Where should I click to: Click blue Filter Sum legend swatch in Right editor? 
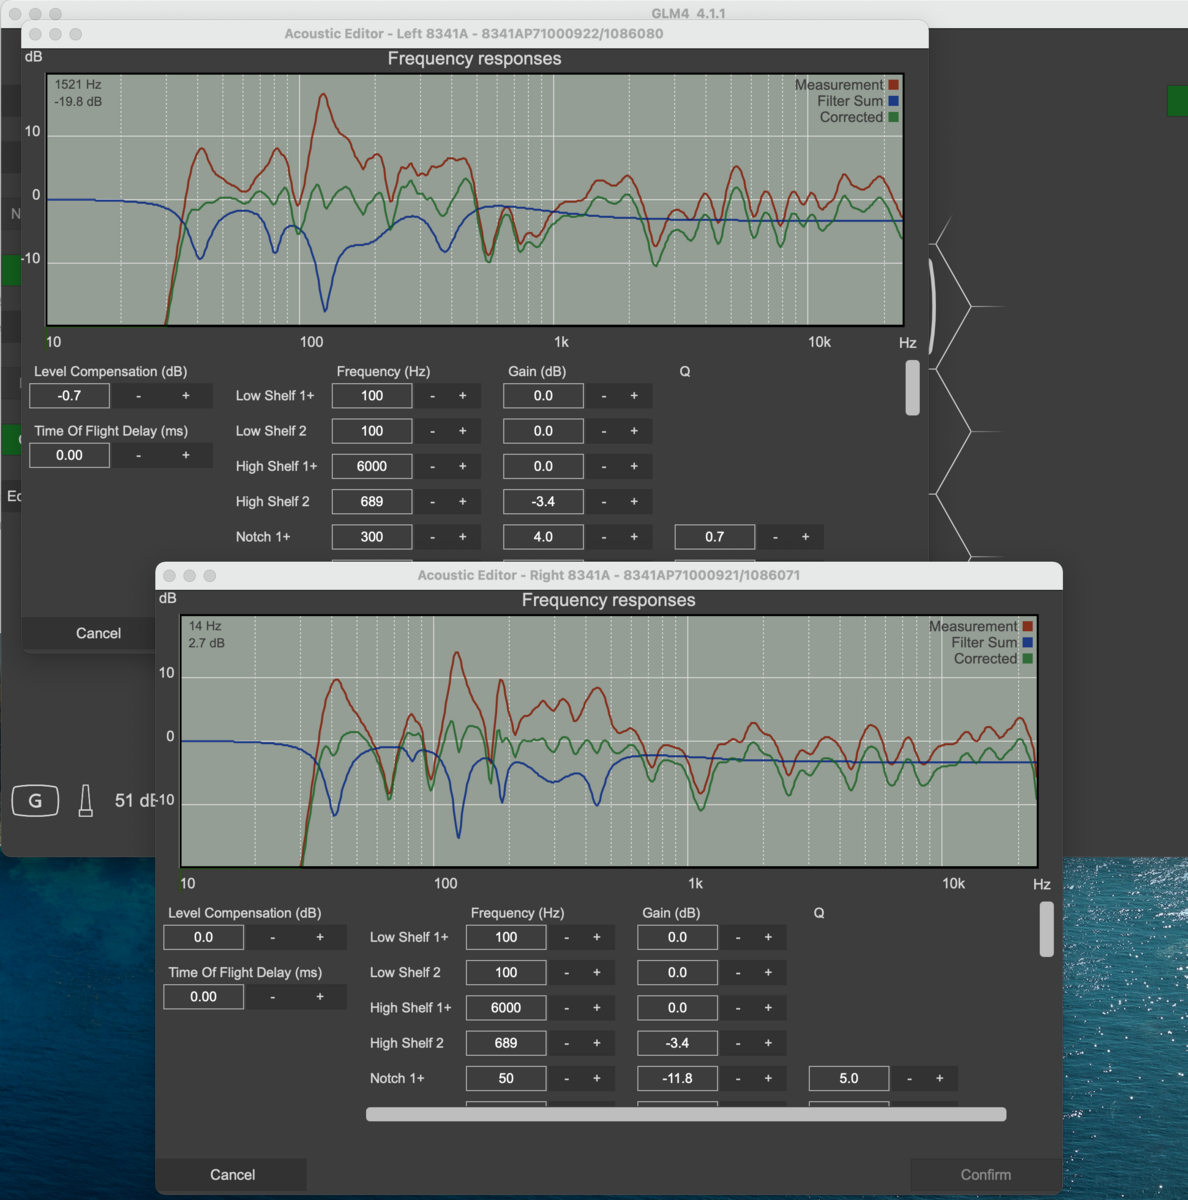(1027, 643)
